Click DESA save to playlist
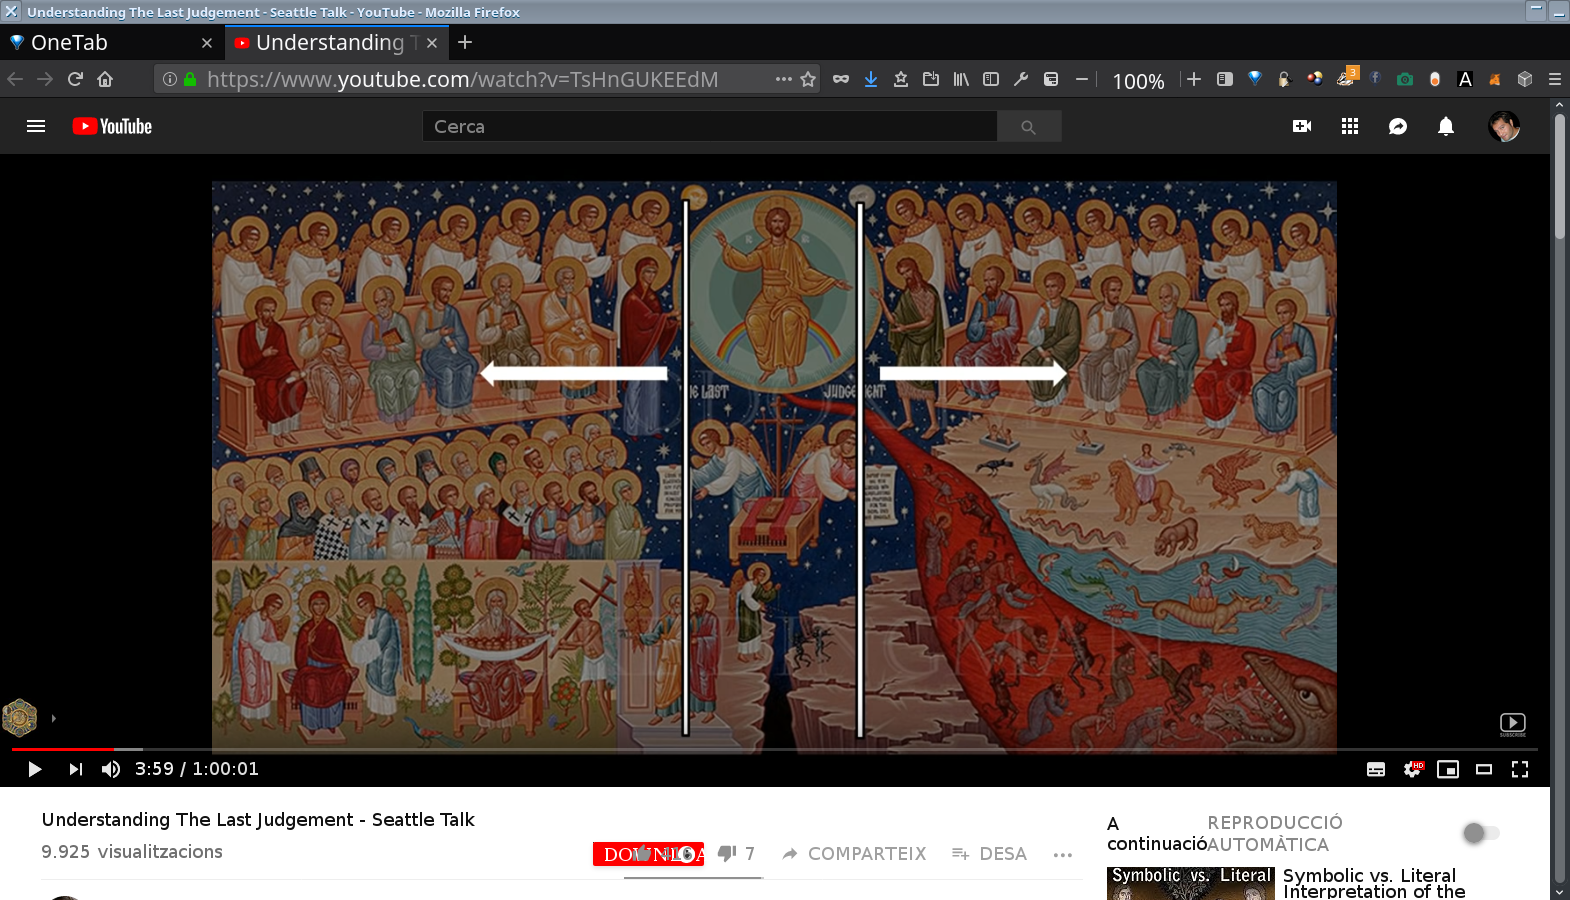 990,854
